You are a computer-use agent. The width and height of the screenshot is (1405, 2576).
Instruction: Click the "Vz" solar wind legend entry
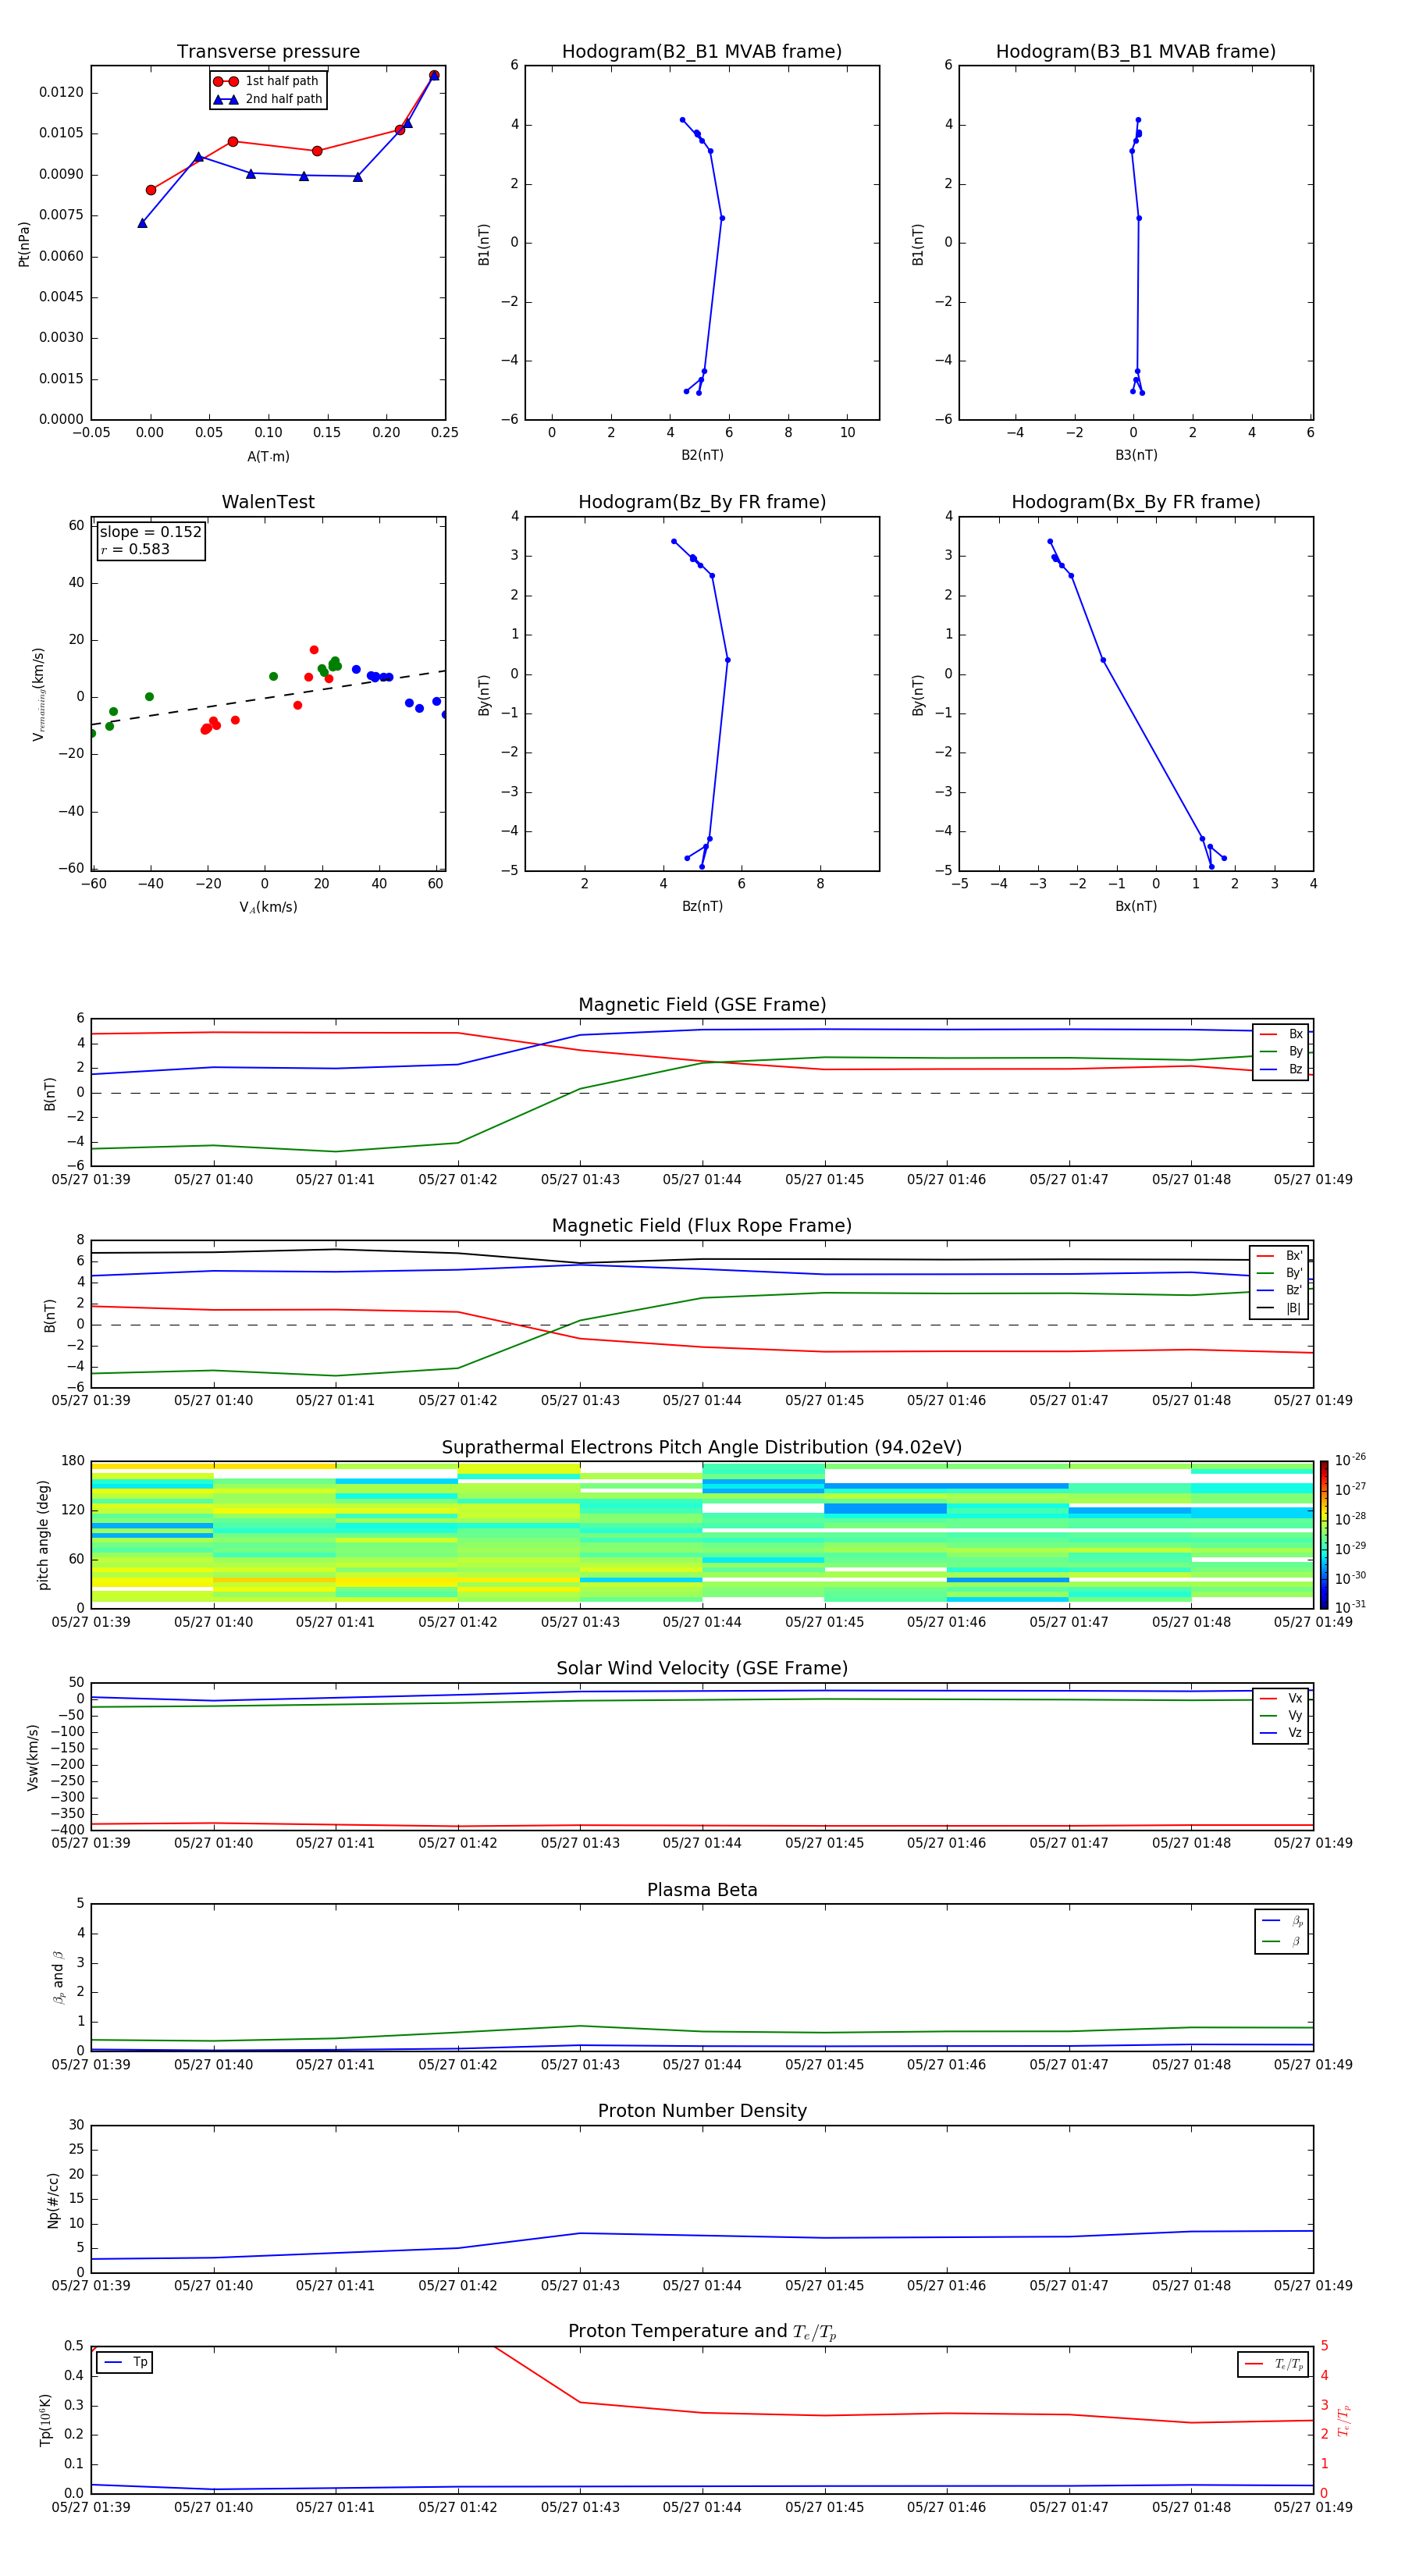pyautogui.click(x=1282, y=1733)
